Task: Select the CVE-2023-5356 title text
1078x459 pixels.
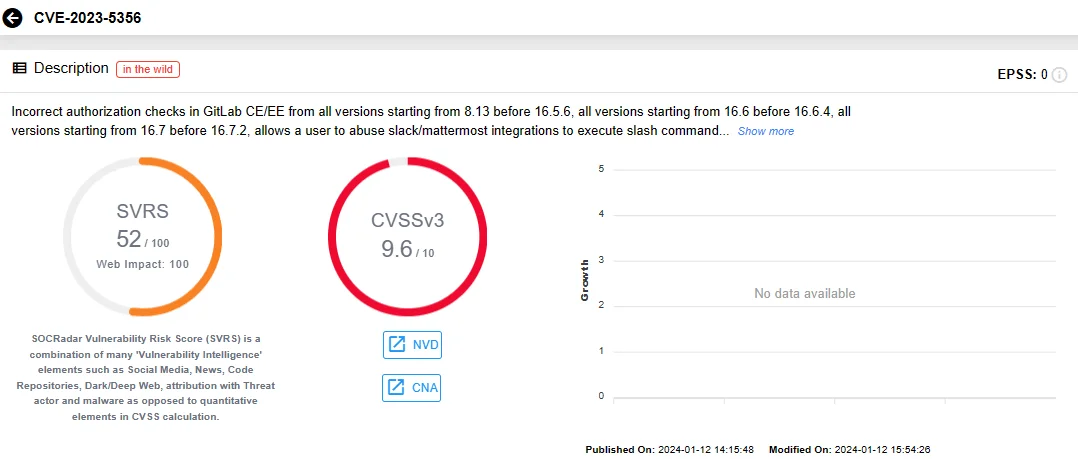Action: [87, 18]
